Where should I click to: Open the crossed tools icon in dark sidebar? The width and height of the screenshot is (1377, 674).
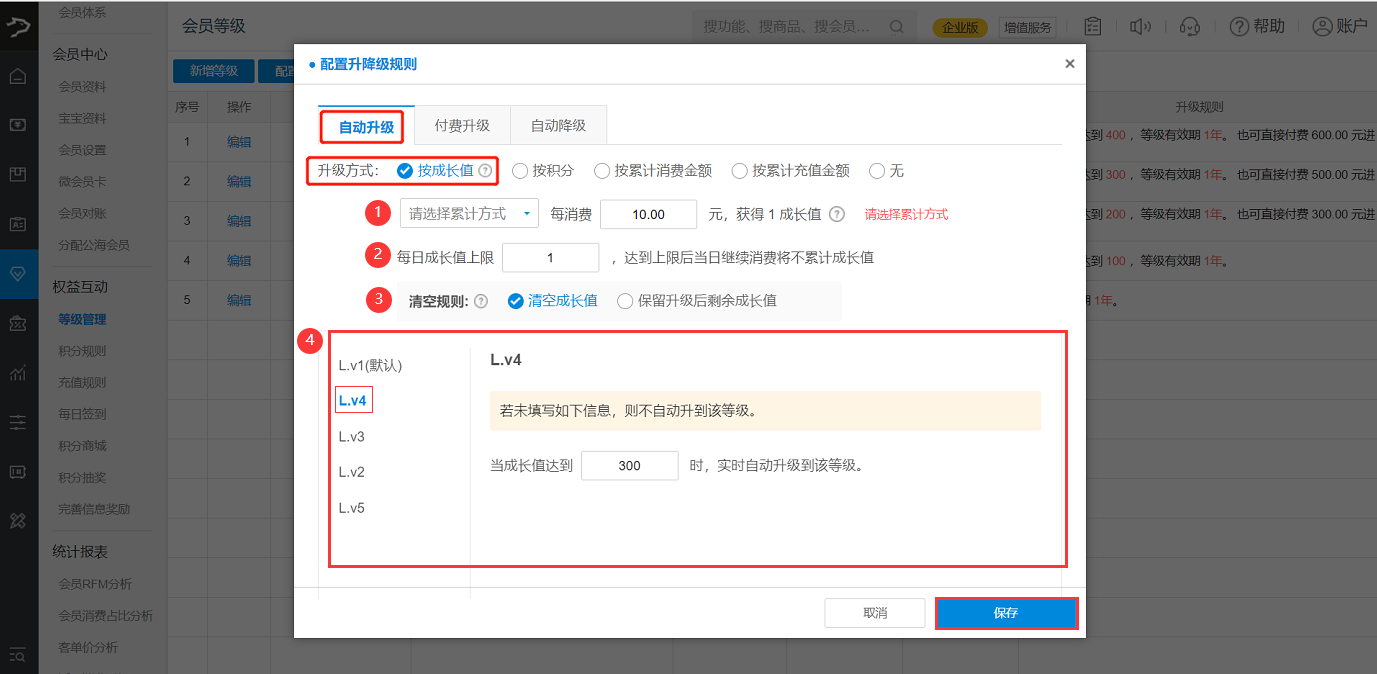pyautogui.click(x=18, y=521)
